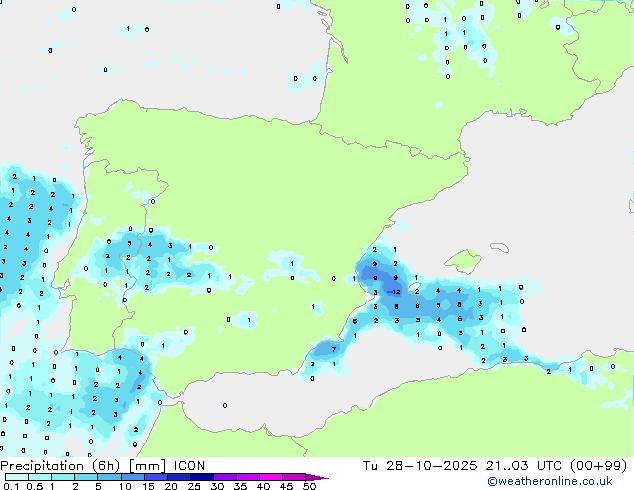The image size is (634, 490).
Task: Pick the legend swatch between 35 and 40
Action: (248, 477)
